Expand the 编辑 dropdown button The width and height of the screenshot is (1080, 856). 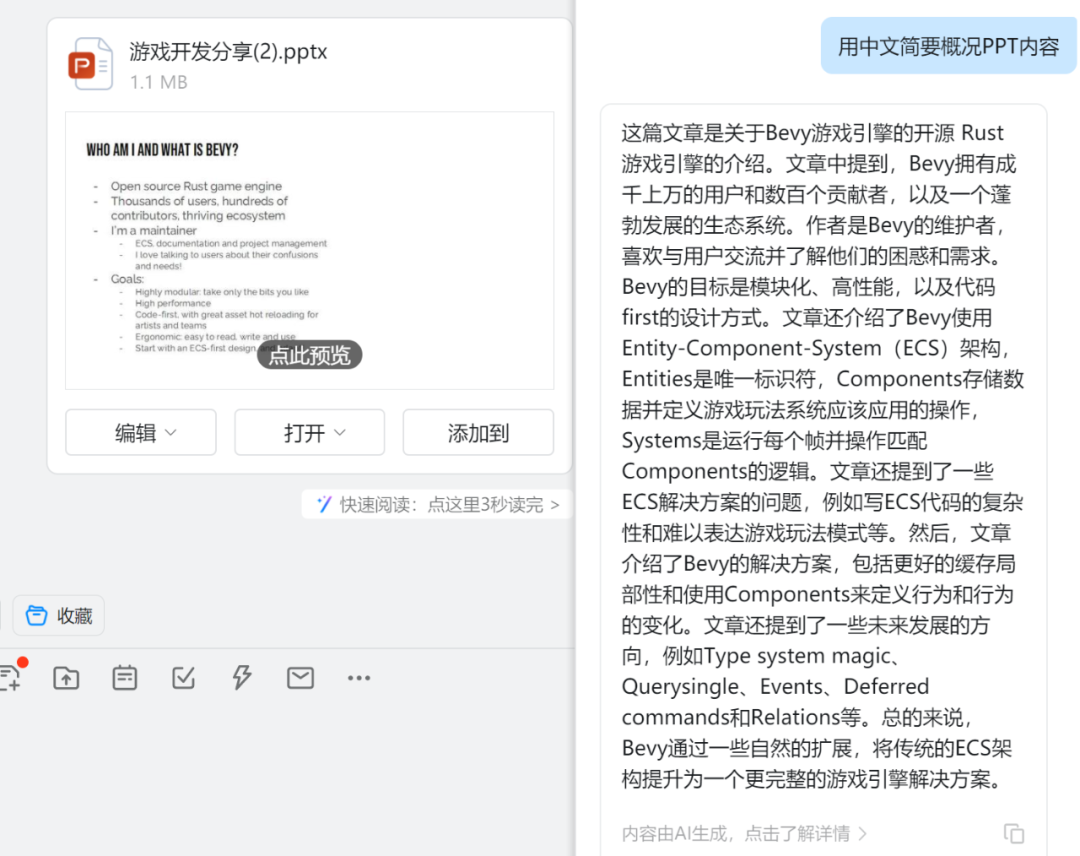pos(141,432)
